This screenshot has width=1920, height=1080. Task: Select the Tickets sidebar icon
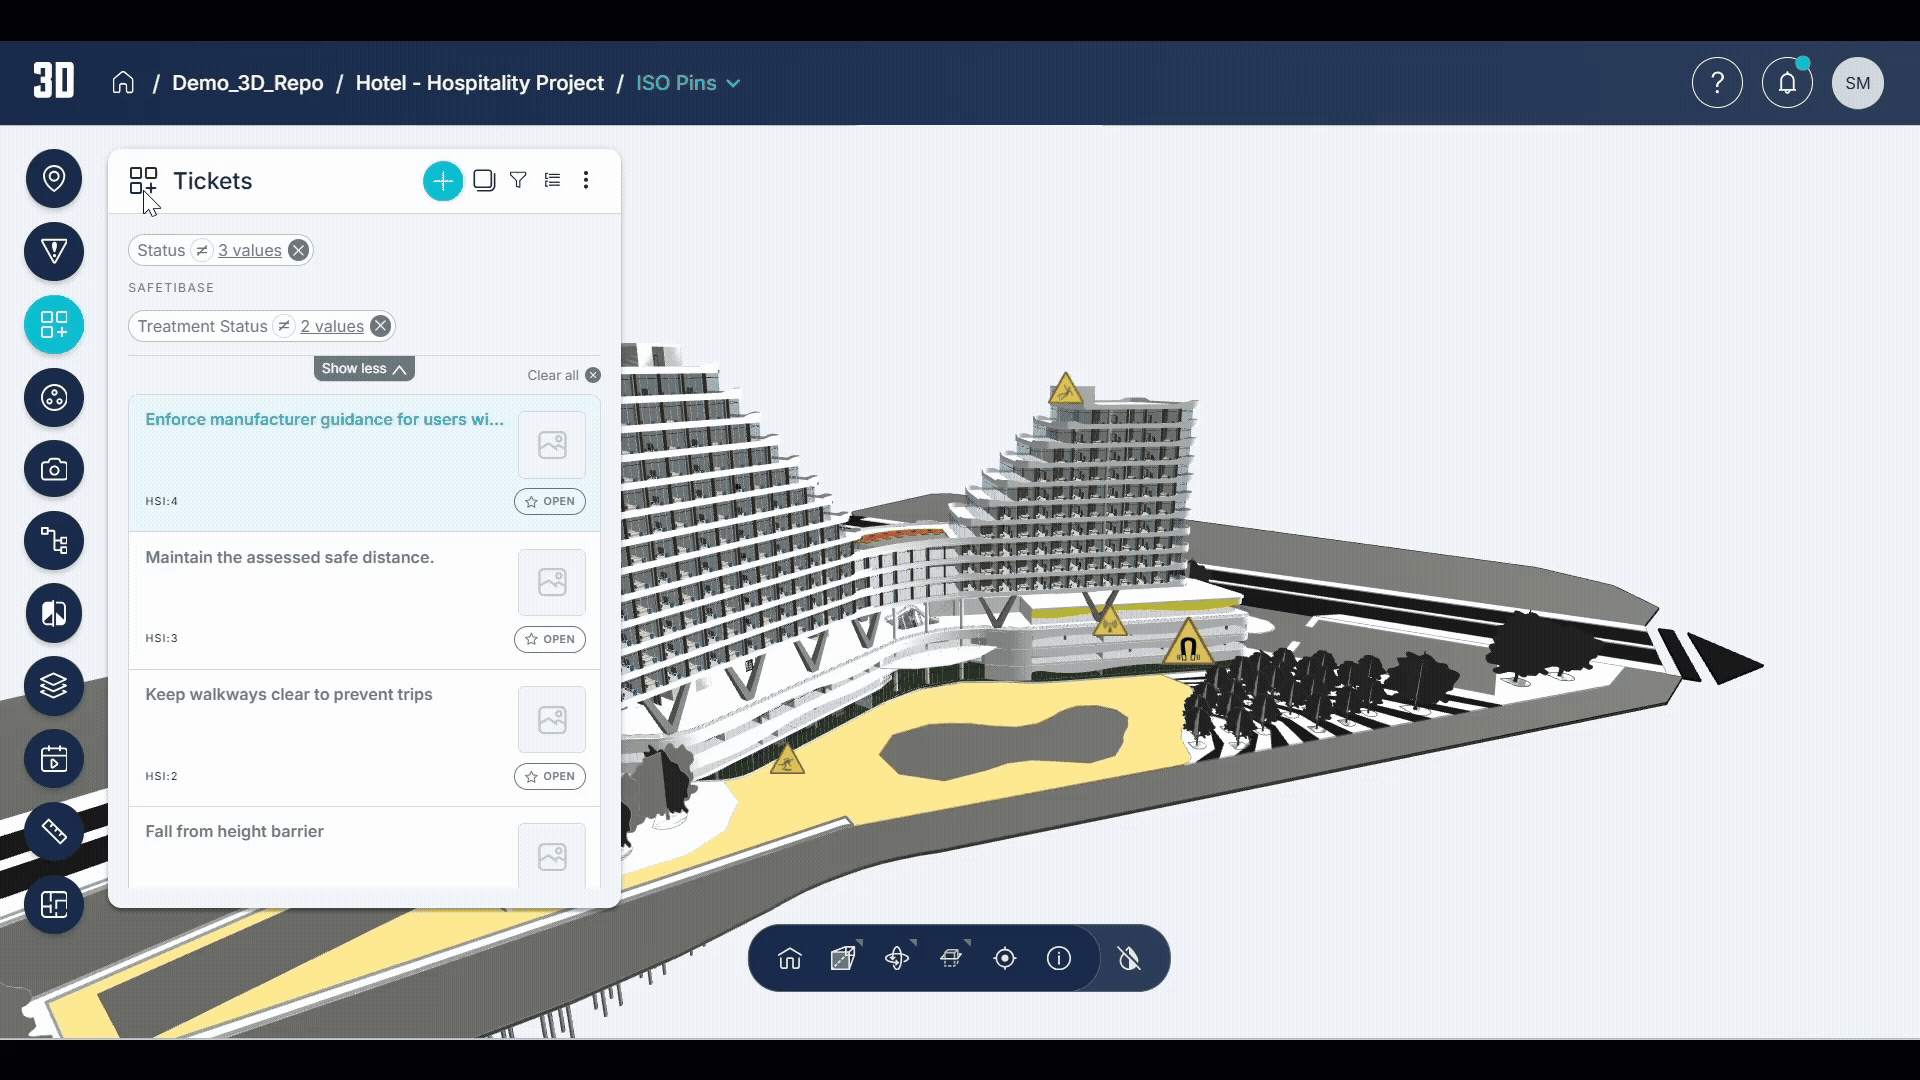pyautogui.click(x=54, y=325)
